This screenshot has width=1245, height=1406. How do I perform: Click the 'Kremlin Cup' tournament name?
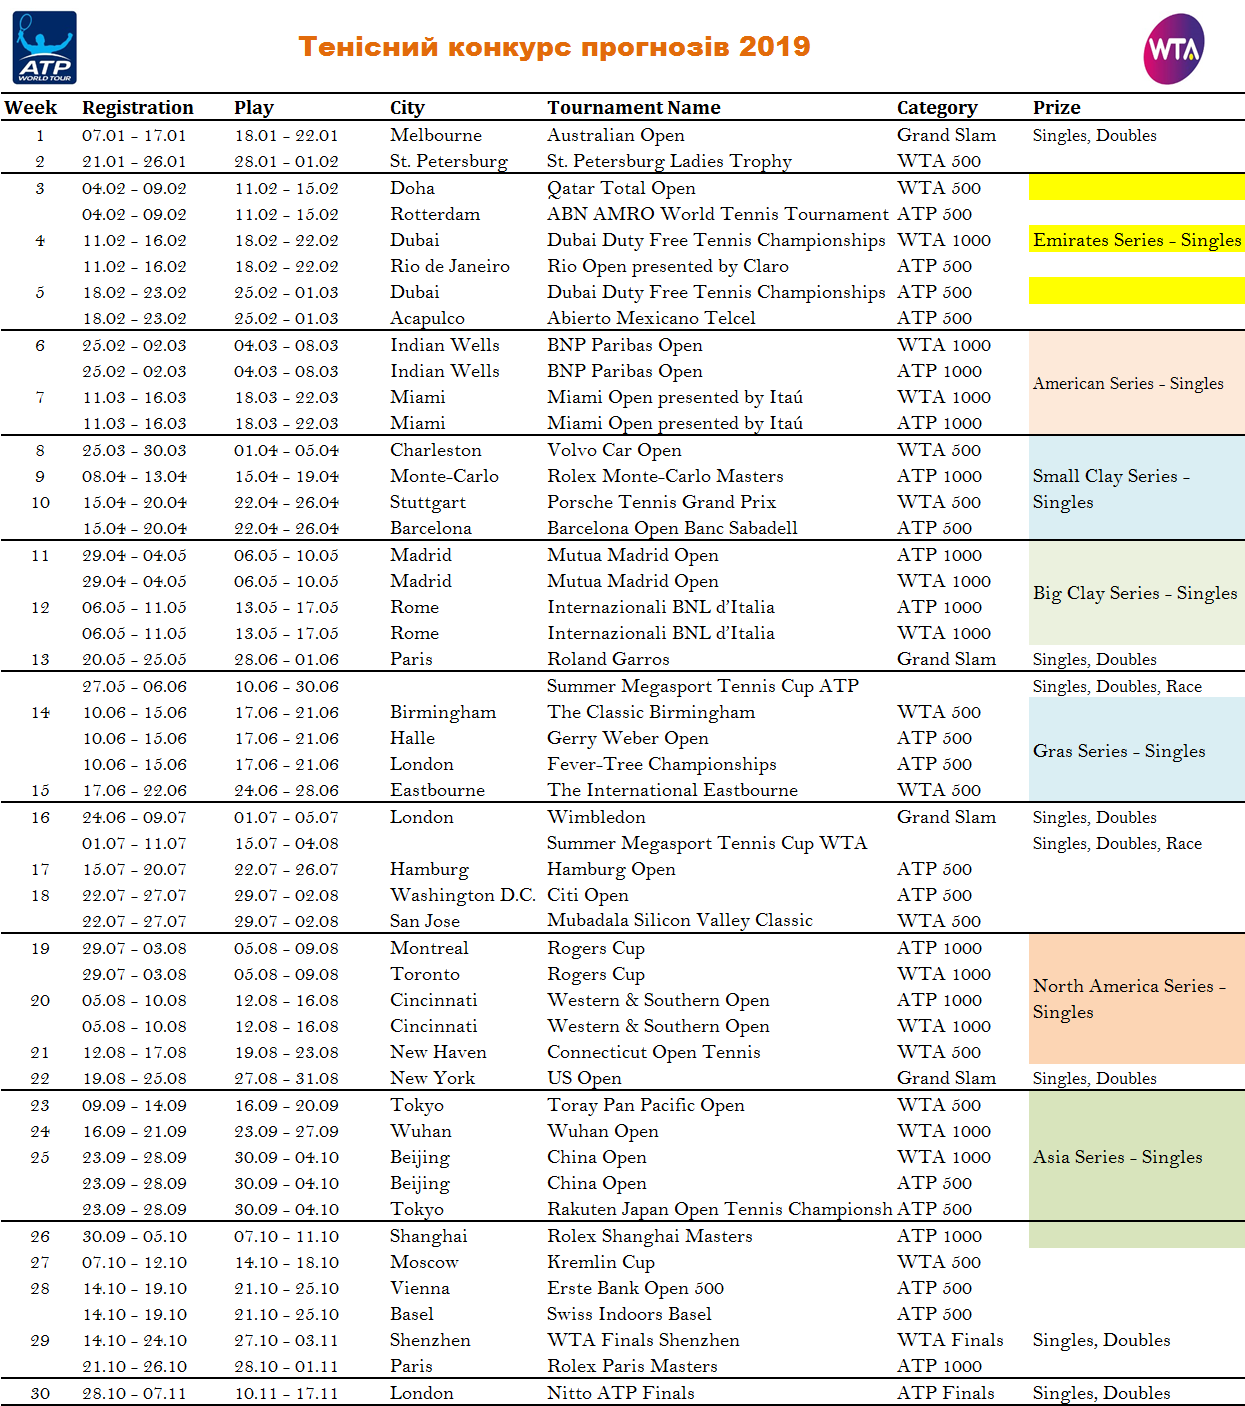pos(601,1262)
